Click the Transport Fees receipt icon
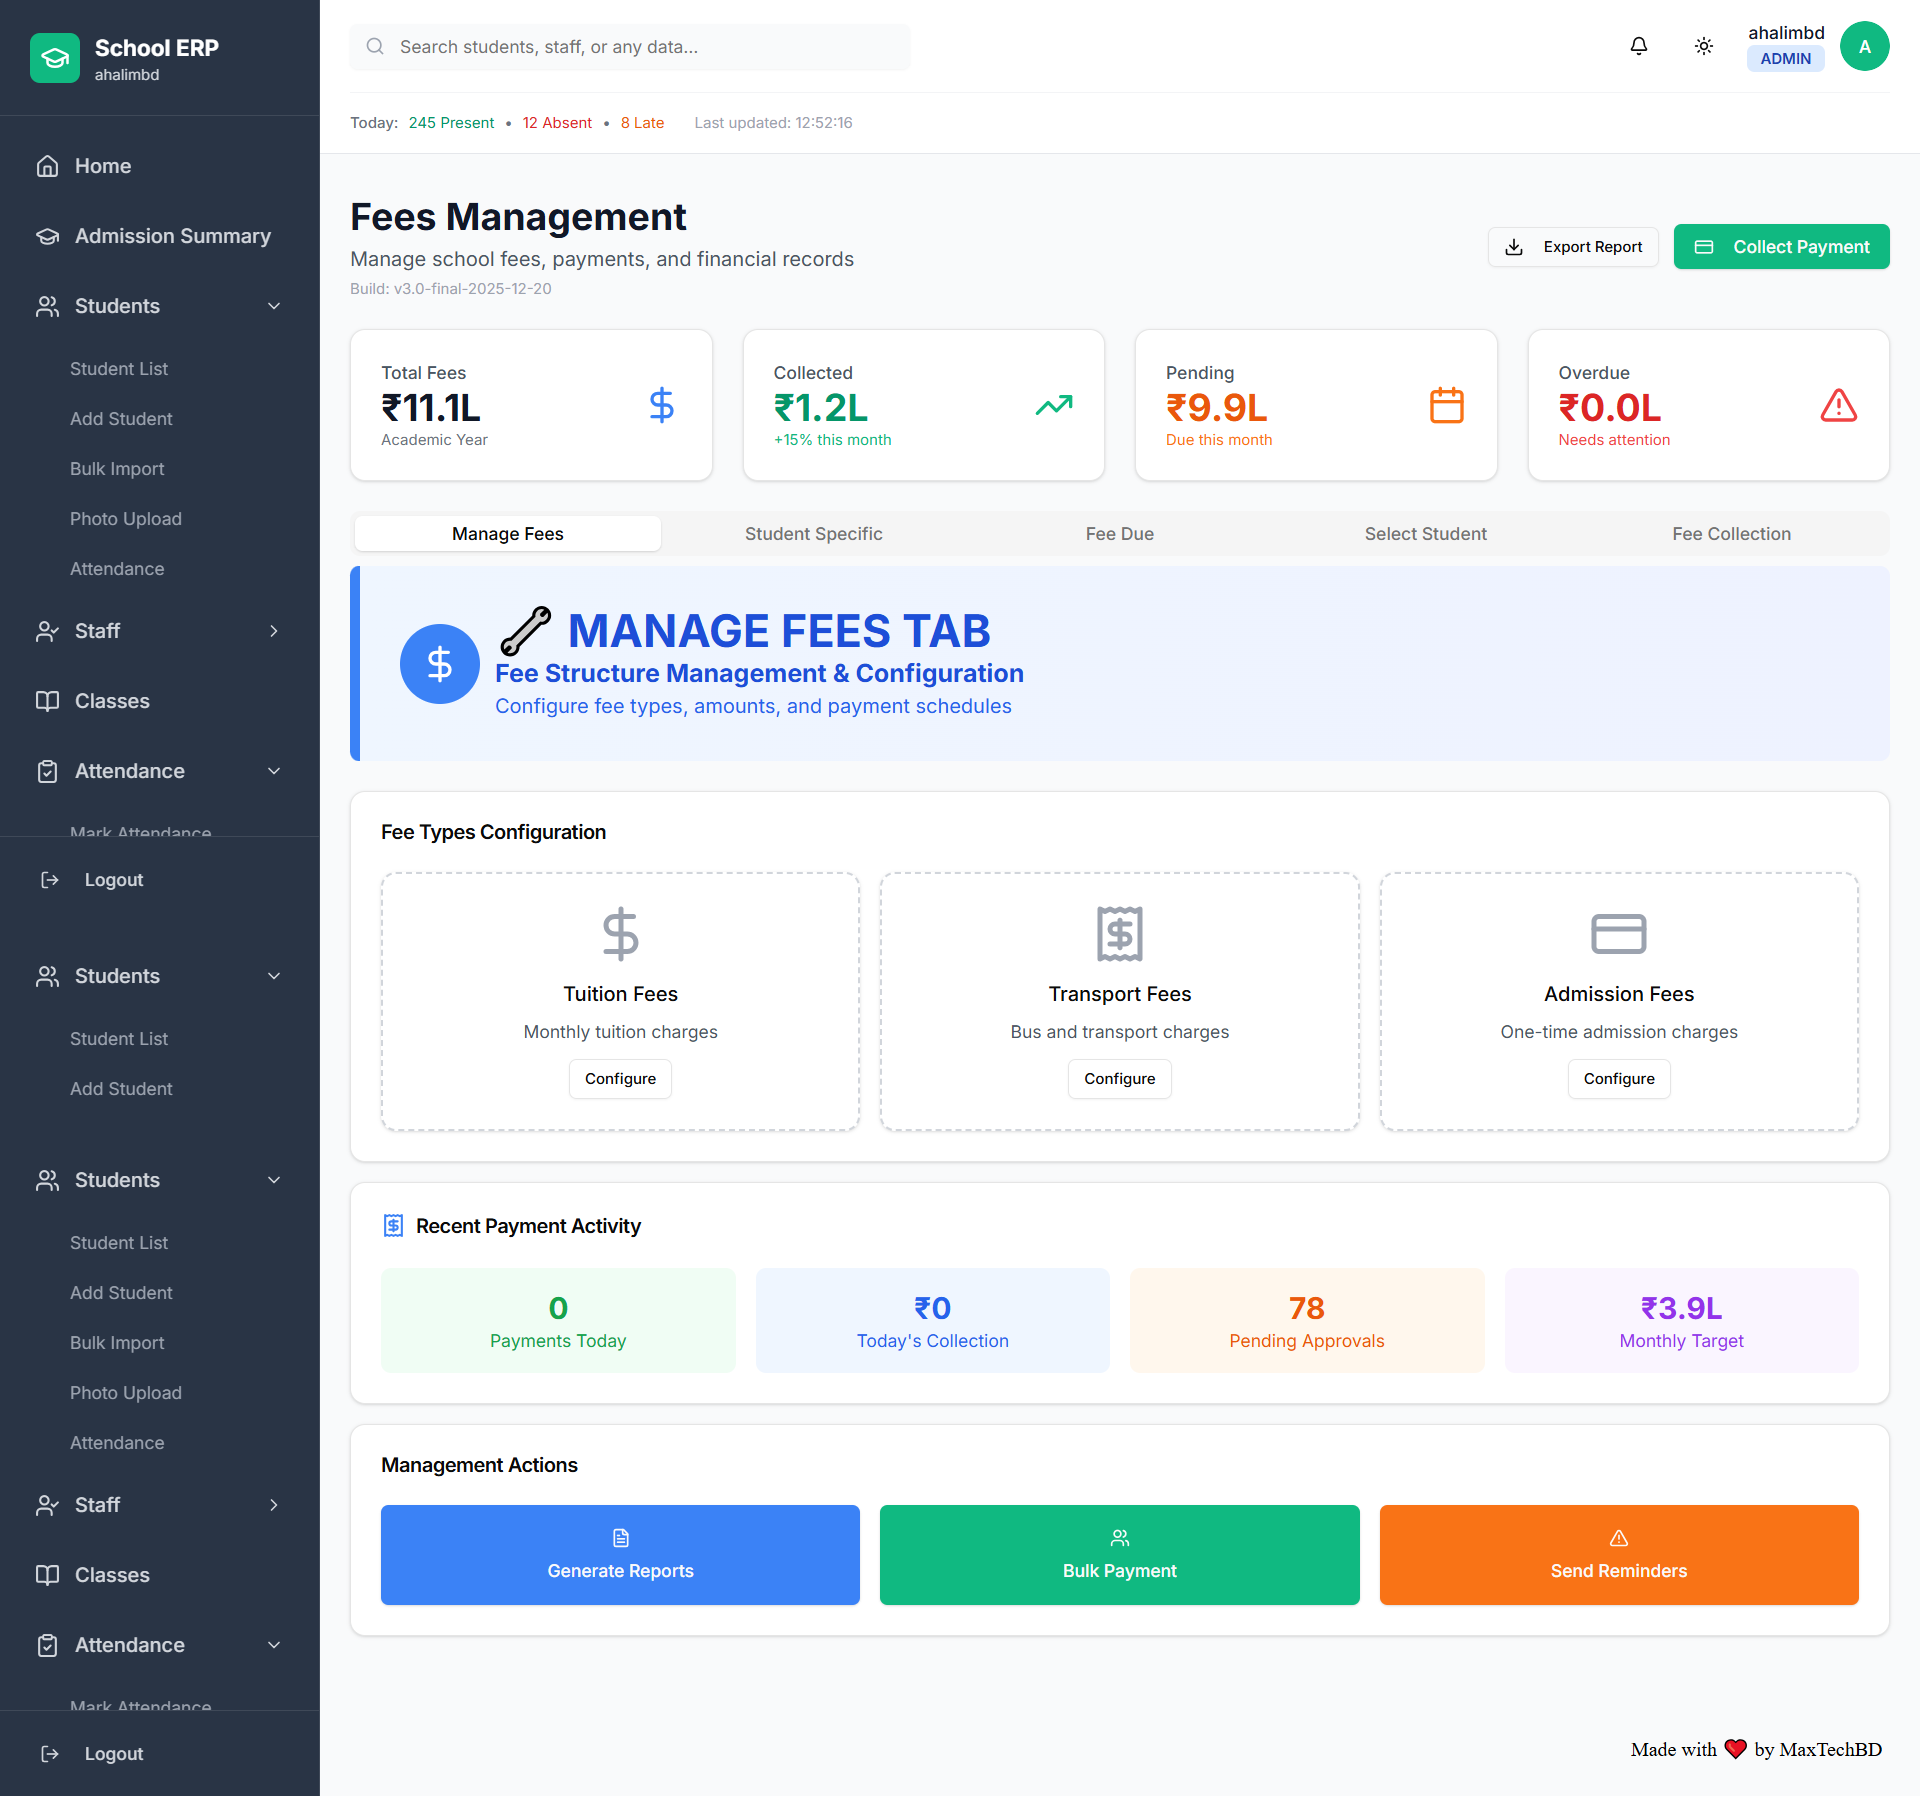Viewport: 1920px width, 1796px height. (1119, 934)
